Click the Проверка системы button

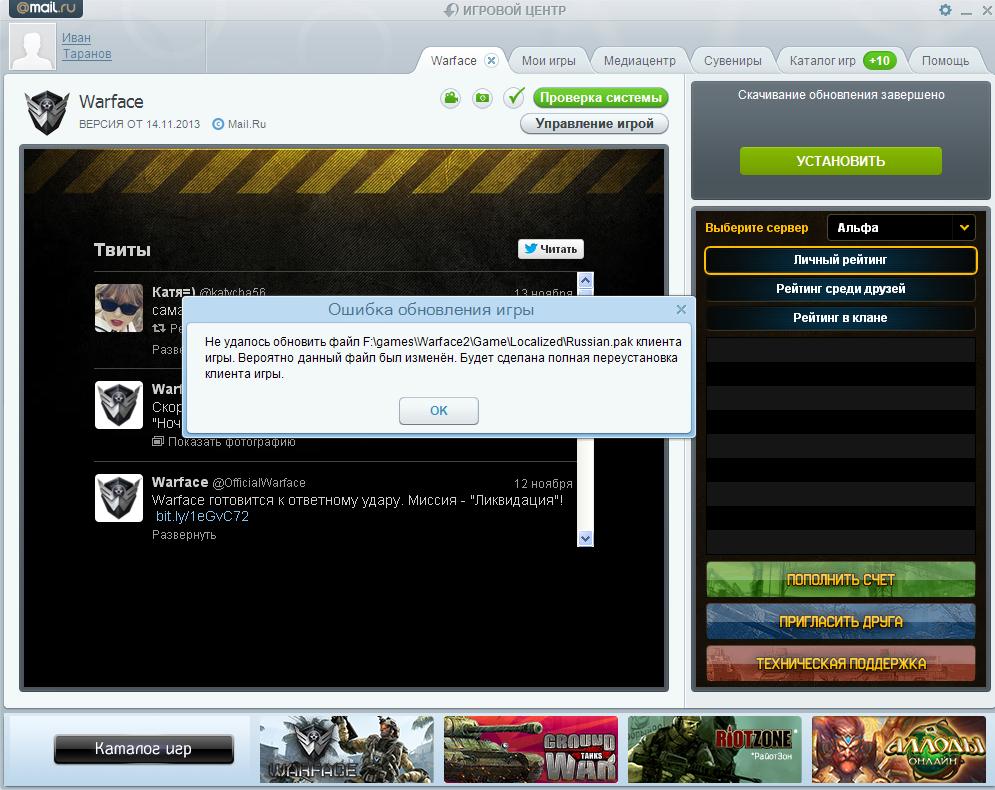click(x=600, y=97)
